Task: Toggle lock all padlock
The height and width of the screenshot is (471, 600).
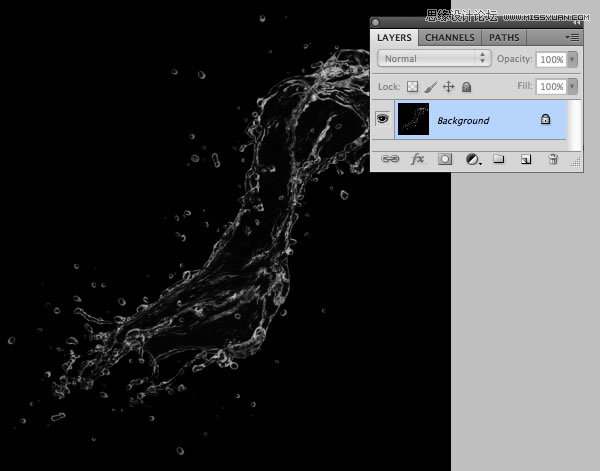Action: (x=466, y=87)
